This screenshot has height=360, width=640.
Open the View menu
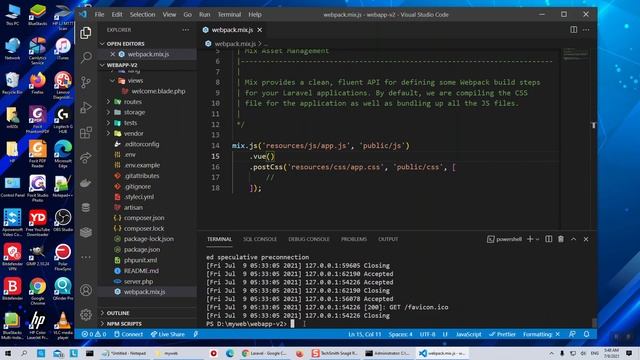(x=169, y=14)
